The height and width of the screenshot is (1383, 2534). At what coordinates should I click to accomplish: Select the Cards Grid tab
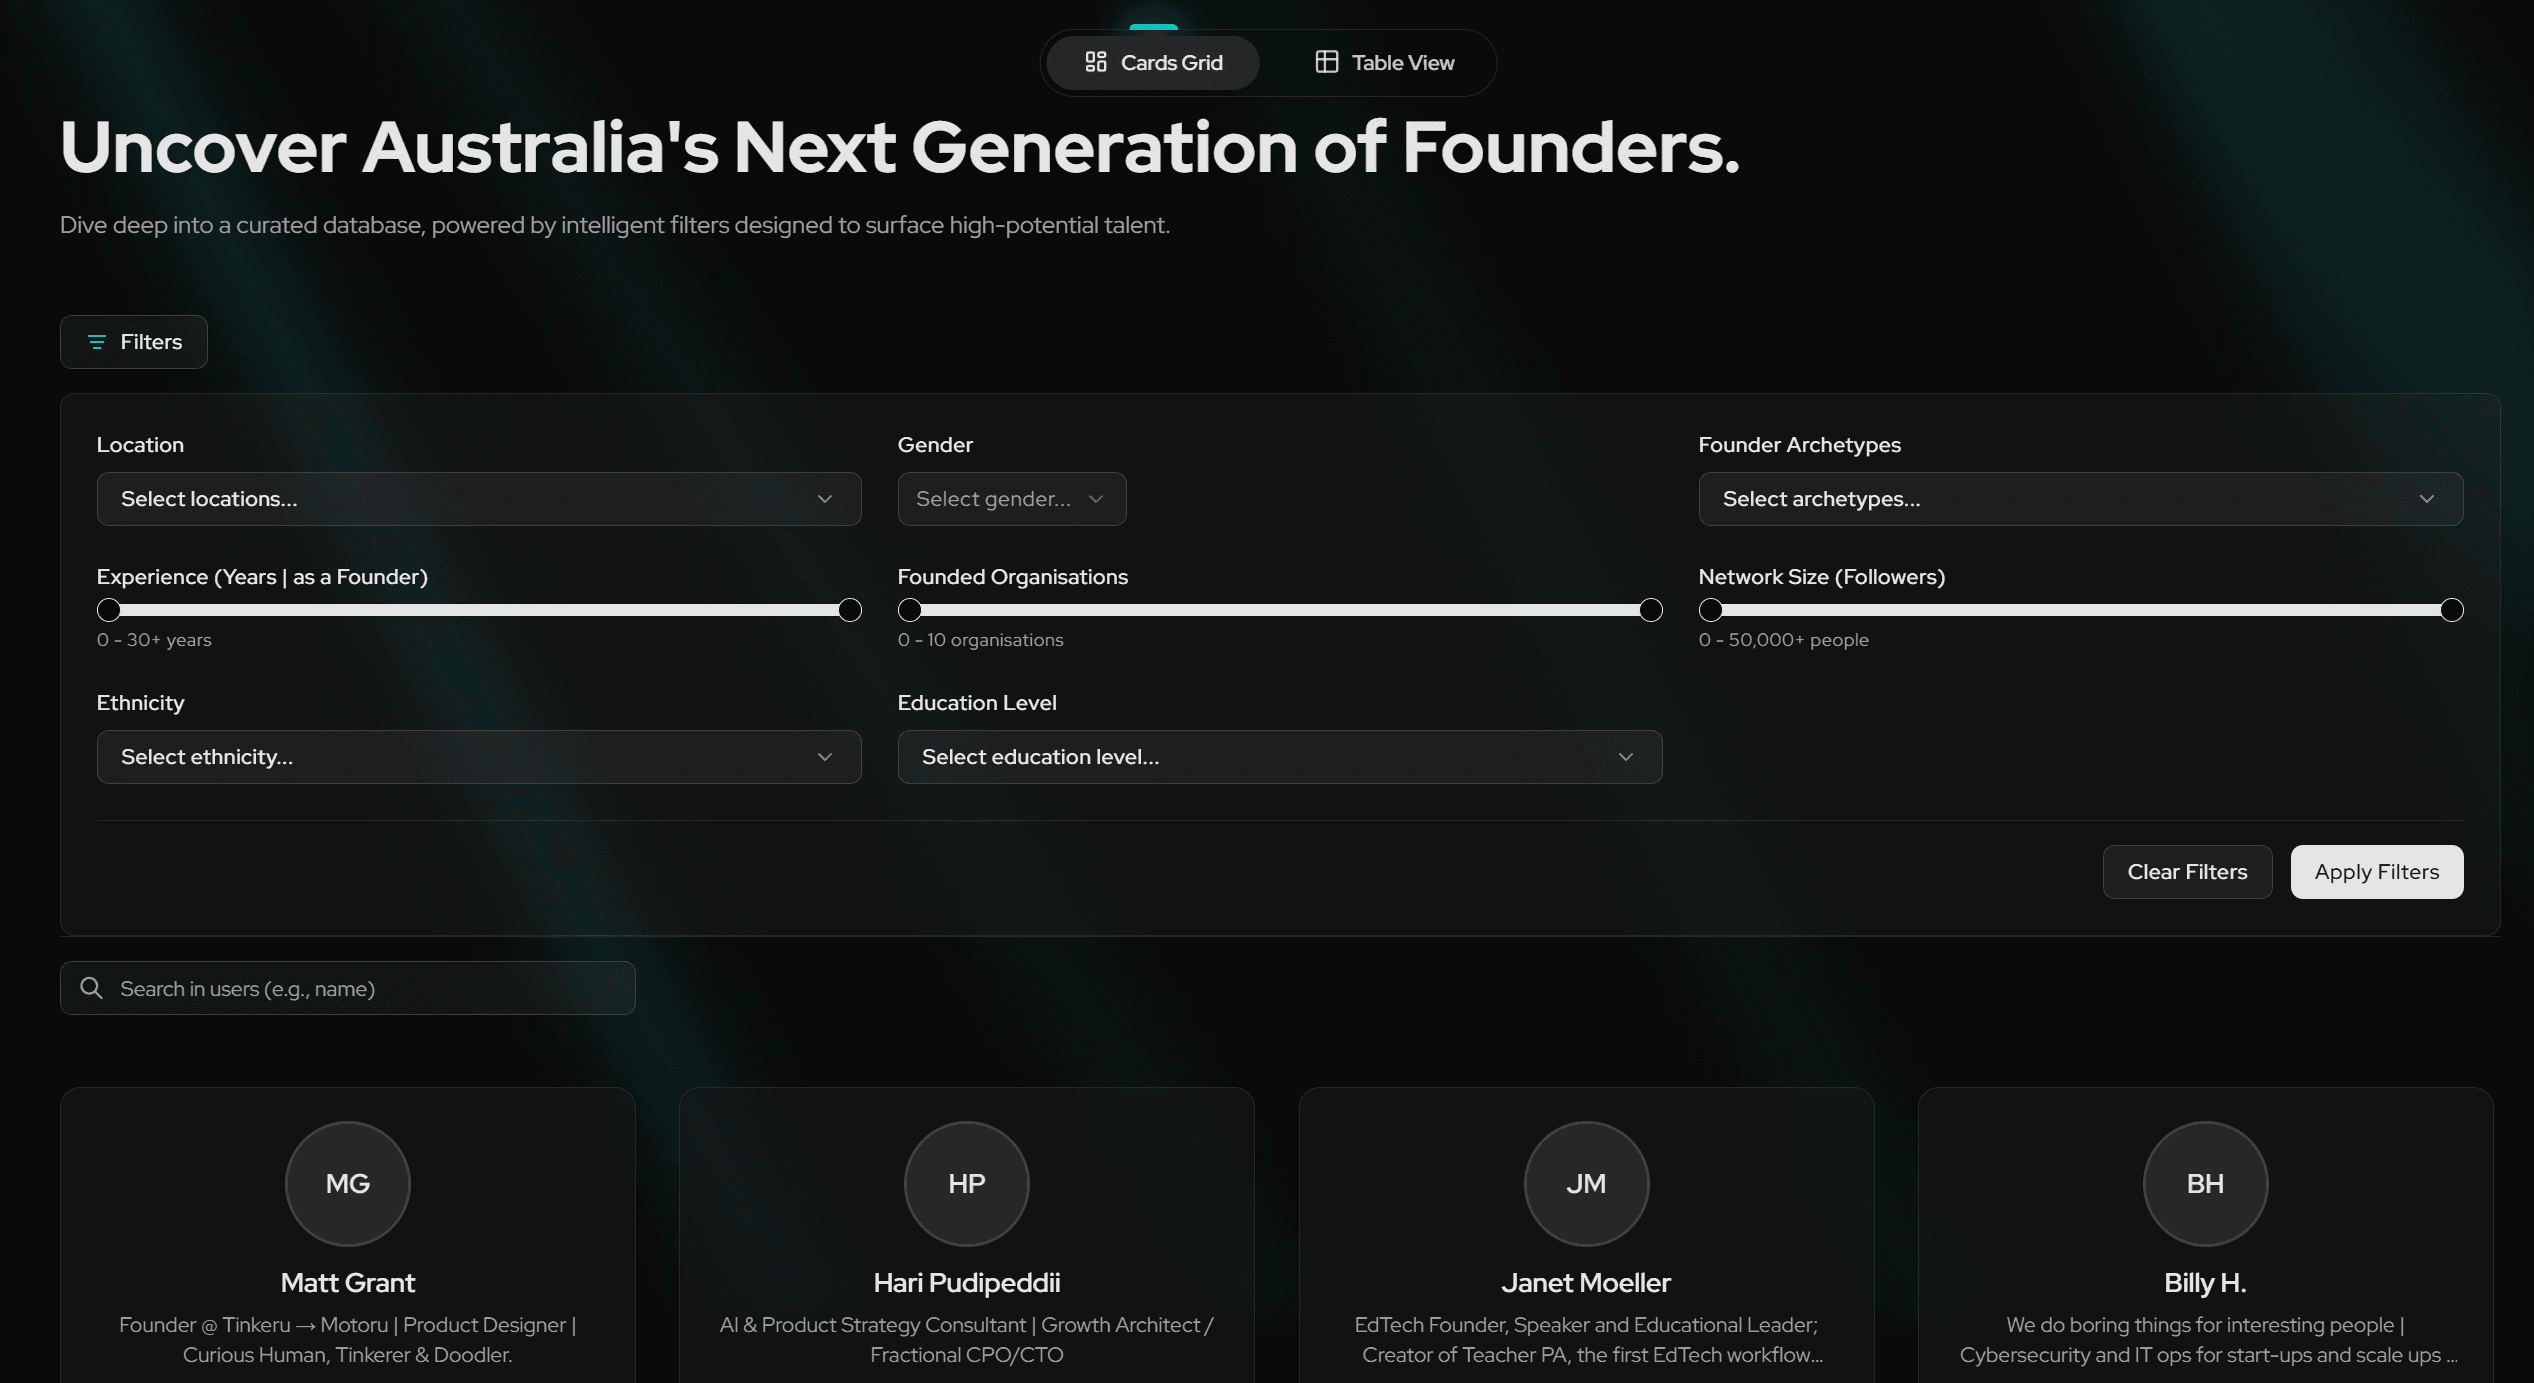(x=1153, y=63)
